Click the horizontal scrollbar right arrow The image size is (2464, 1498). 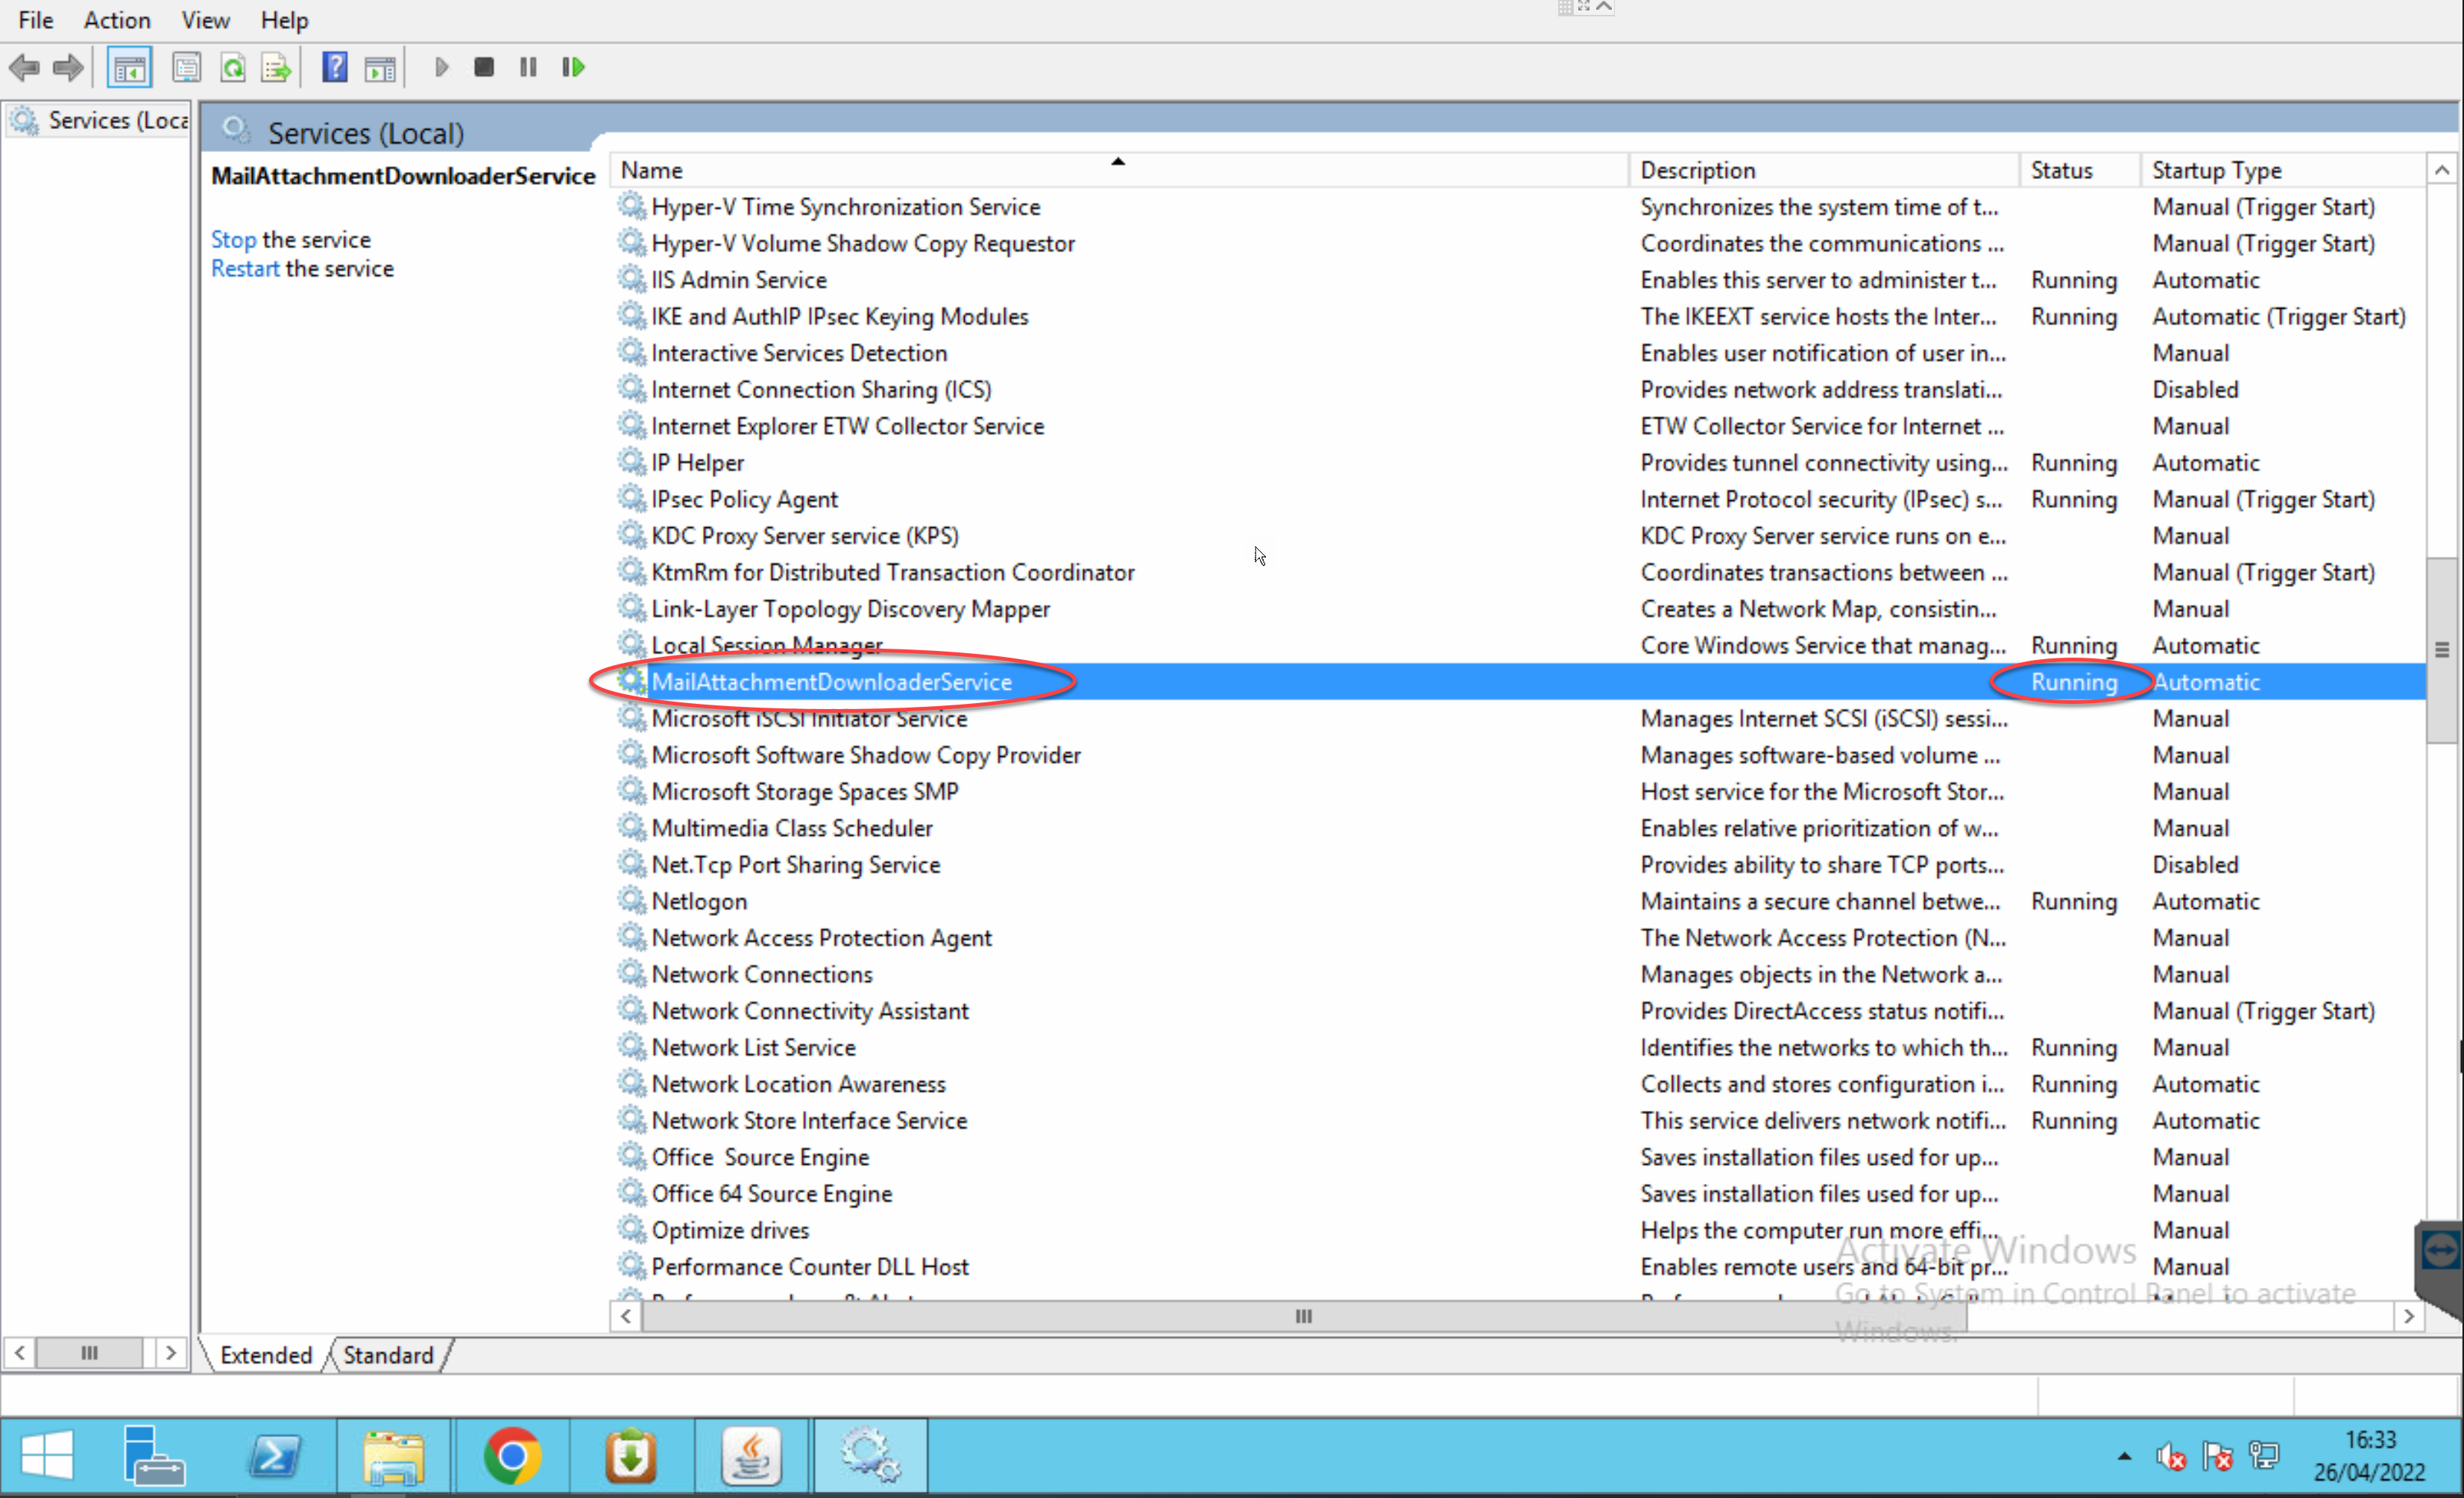2409,1317
